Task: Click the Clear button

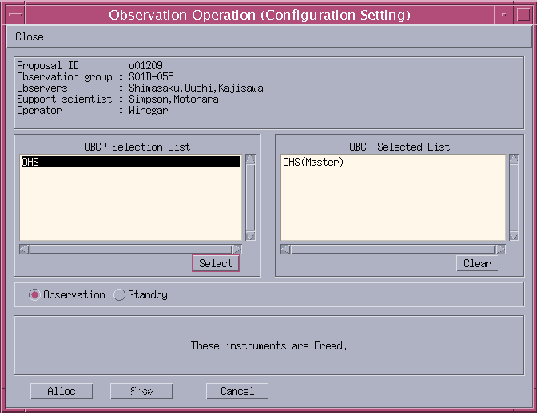Action: click(477, 263)
